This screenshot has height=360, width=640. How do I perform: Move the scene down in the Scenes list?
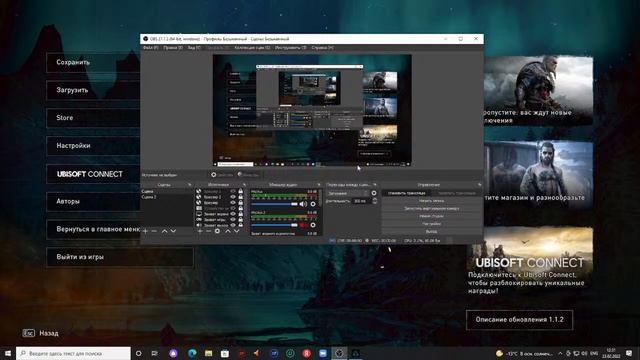pos(173,231)
